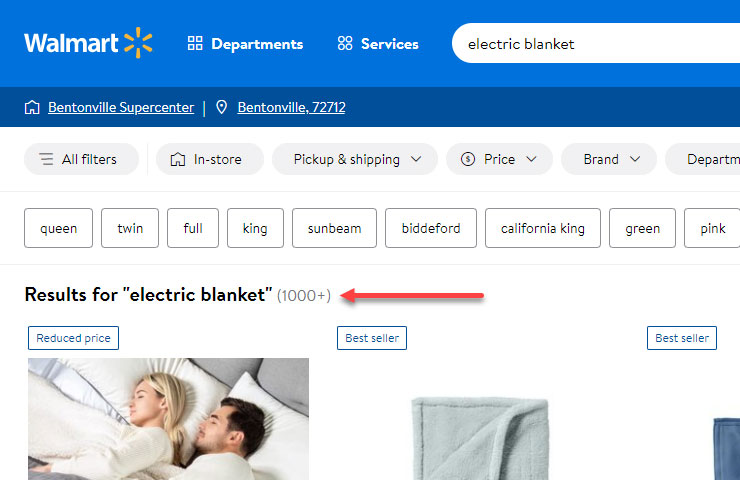The width and height of the screenshot is (740, 480).
Task: Click the location pin icon
Action: [222, 107]
